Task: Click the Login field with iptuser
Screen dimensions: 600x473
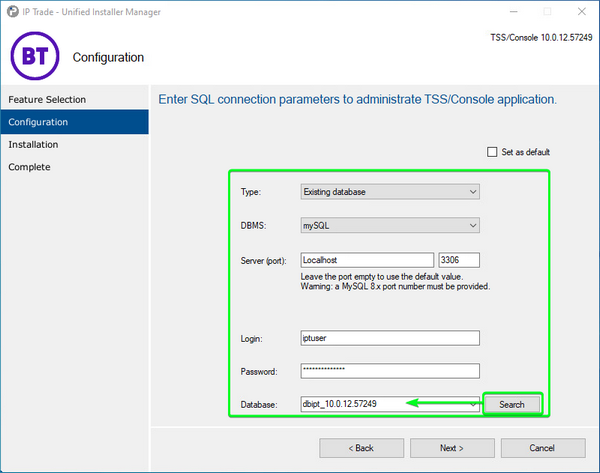Action: pos(390,338)
